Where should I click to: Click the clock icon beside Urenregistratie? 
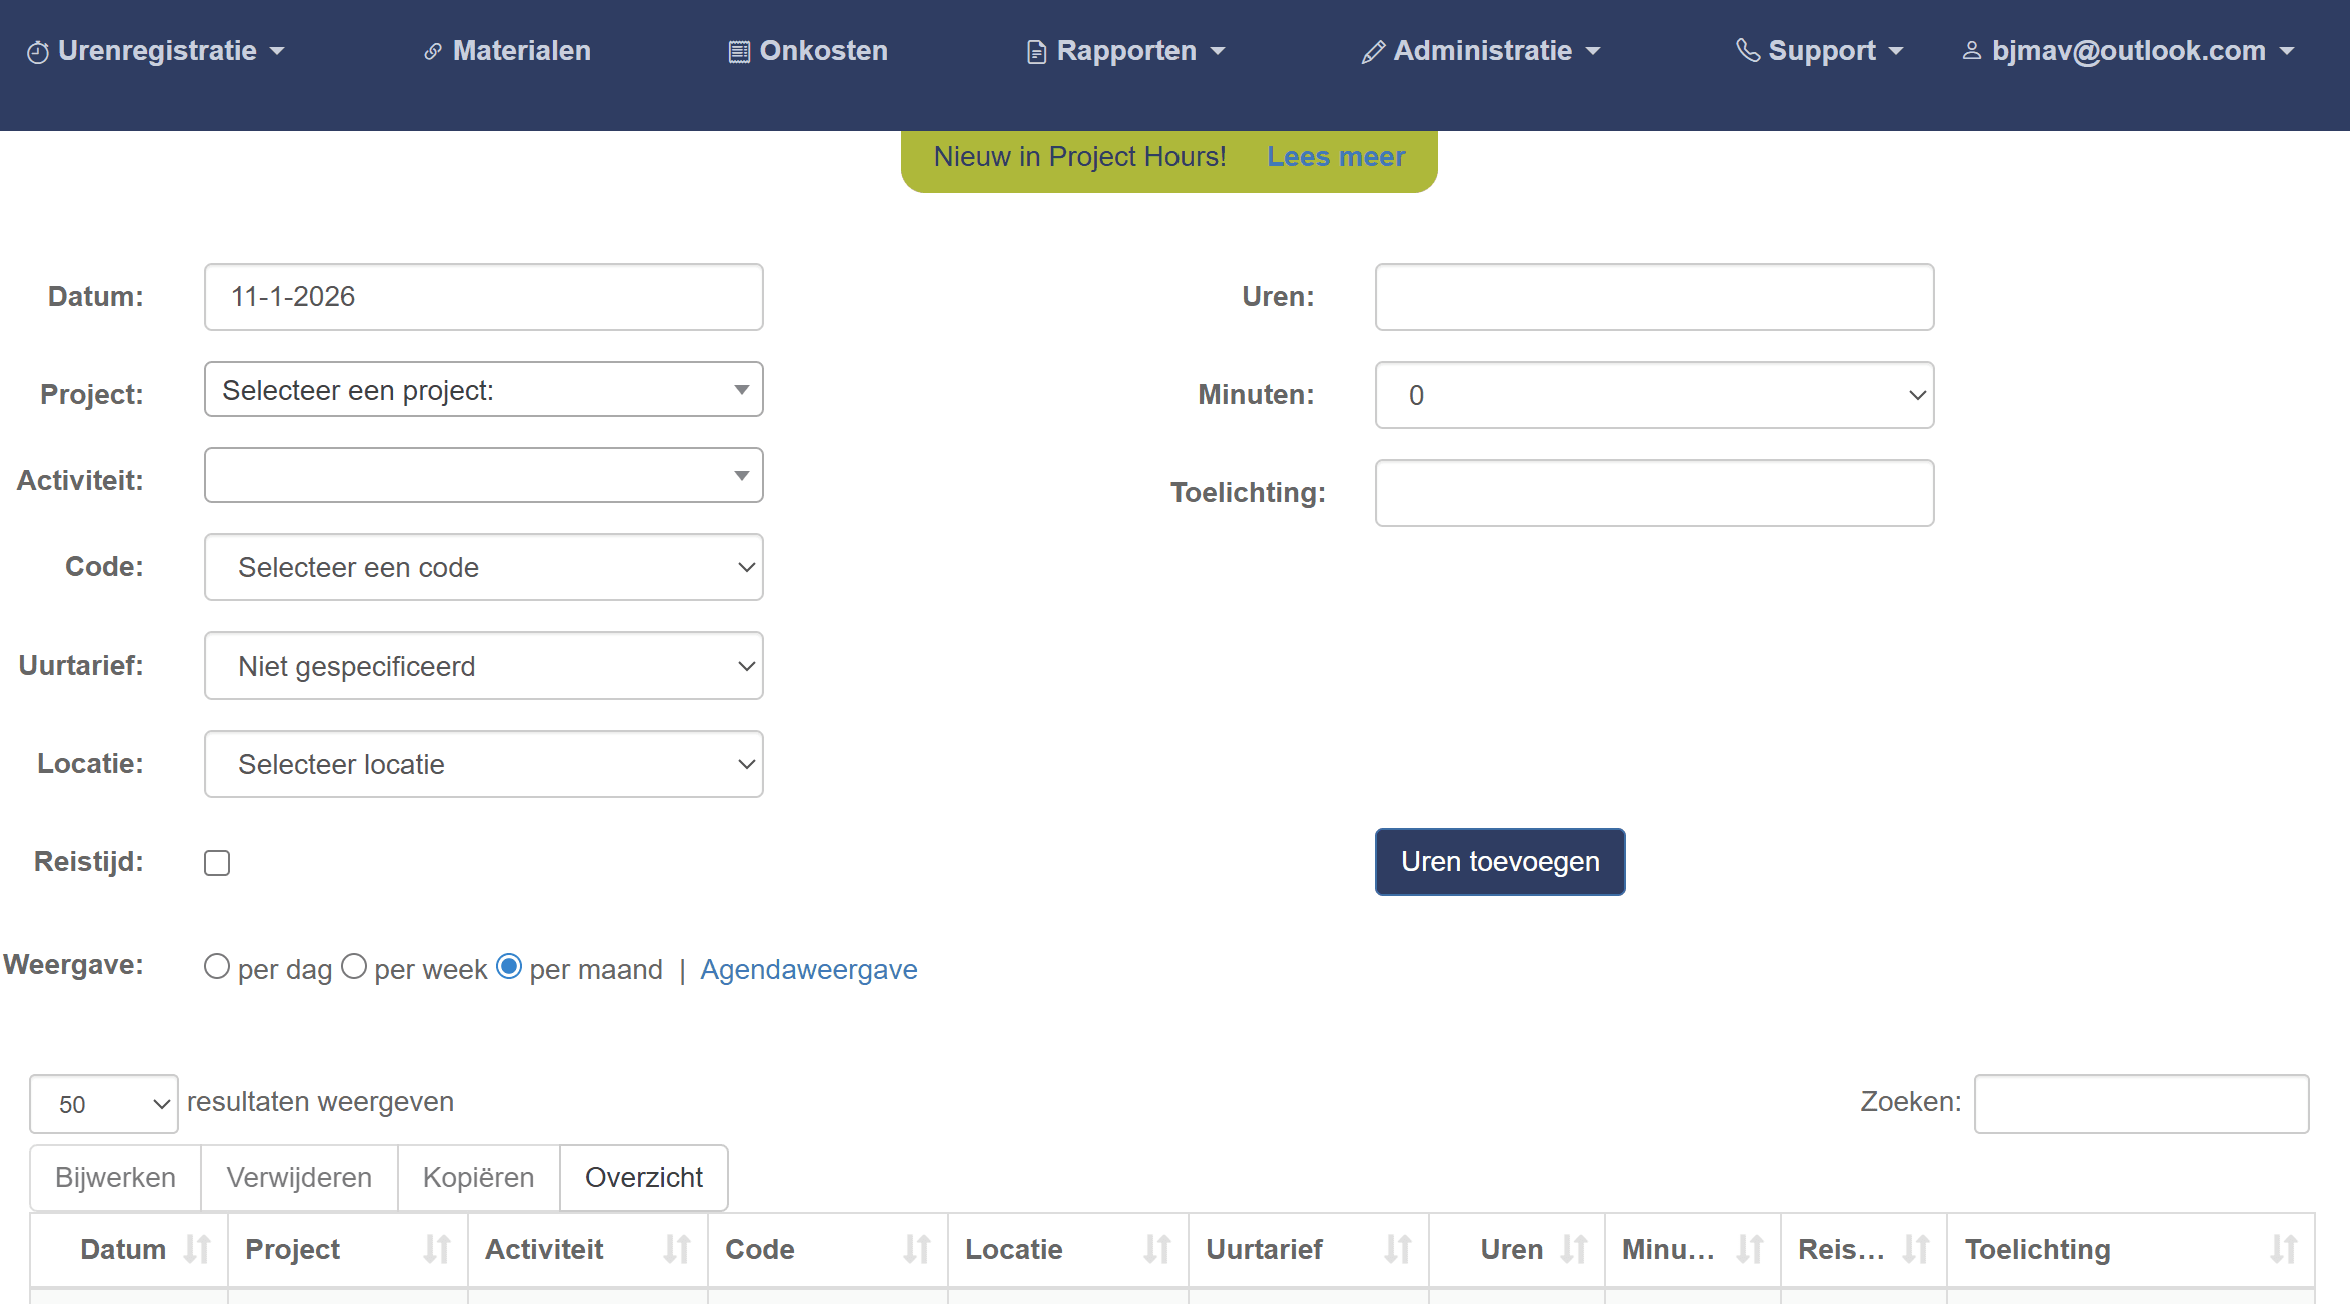(38, 52)
